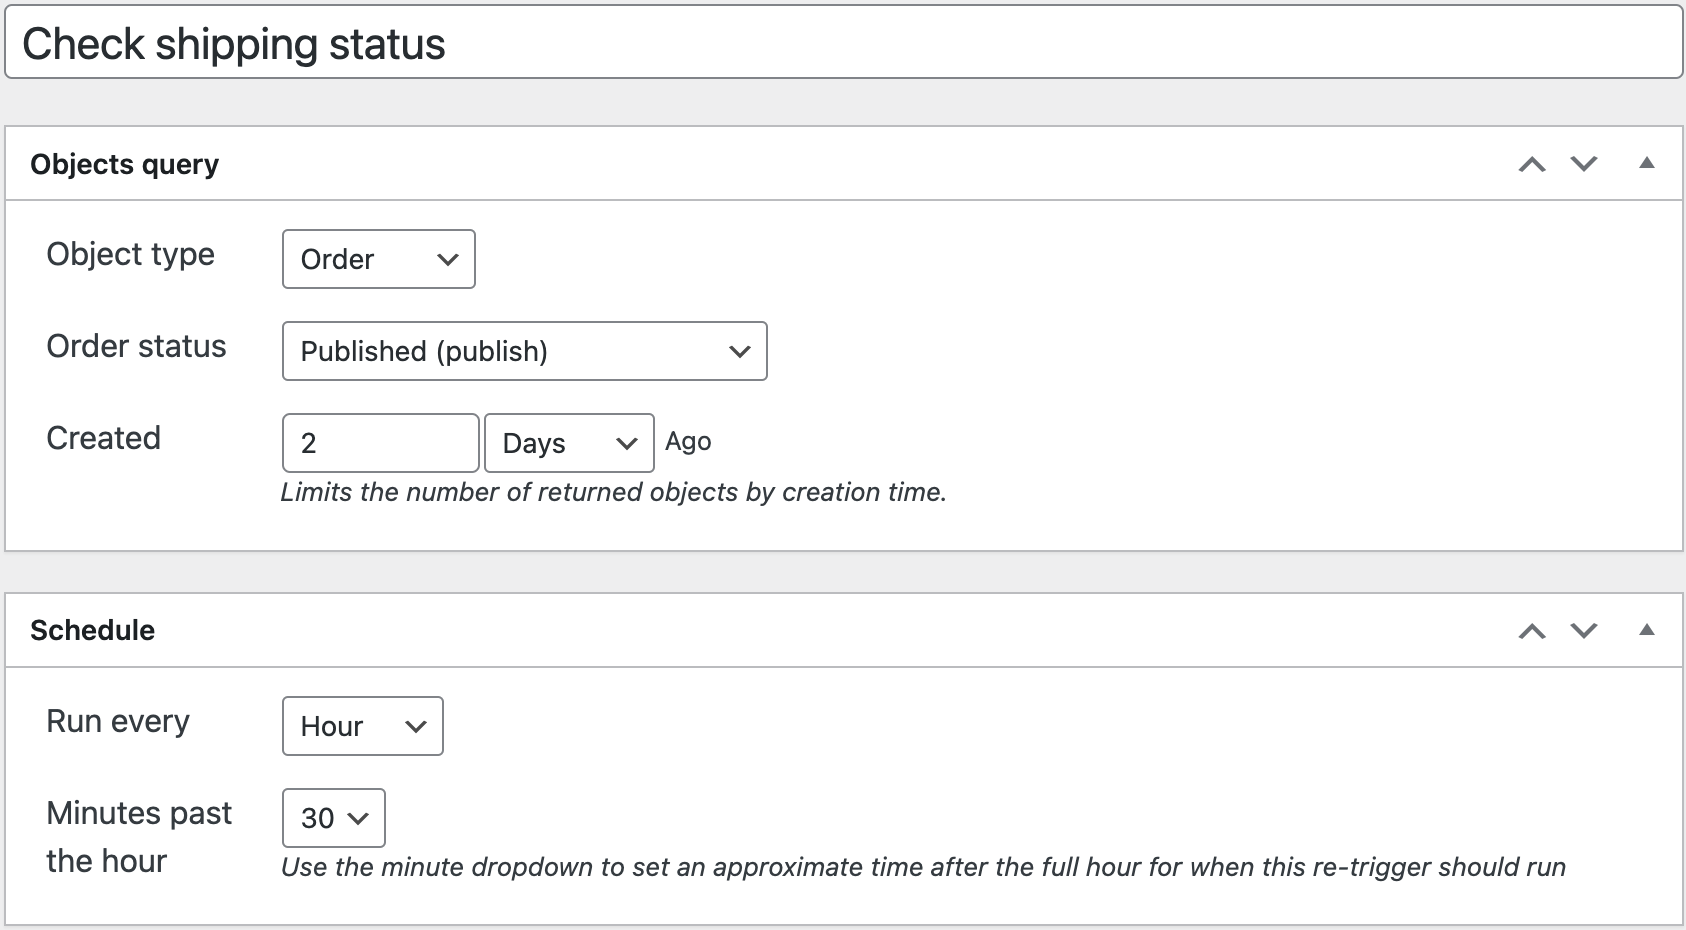Click the Order status label

tap(136, 346)
